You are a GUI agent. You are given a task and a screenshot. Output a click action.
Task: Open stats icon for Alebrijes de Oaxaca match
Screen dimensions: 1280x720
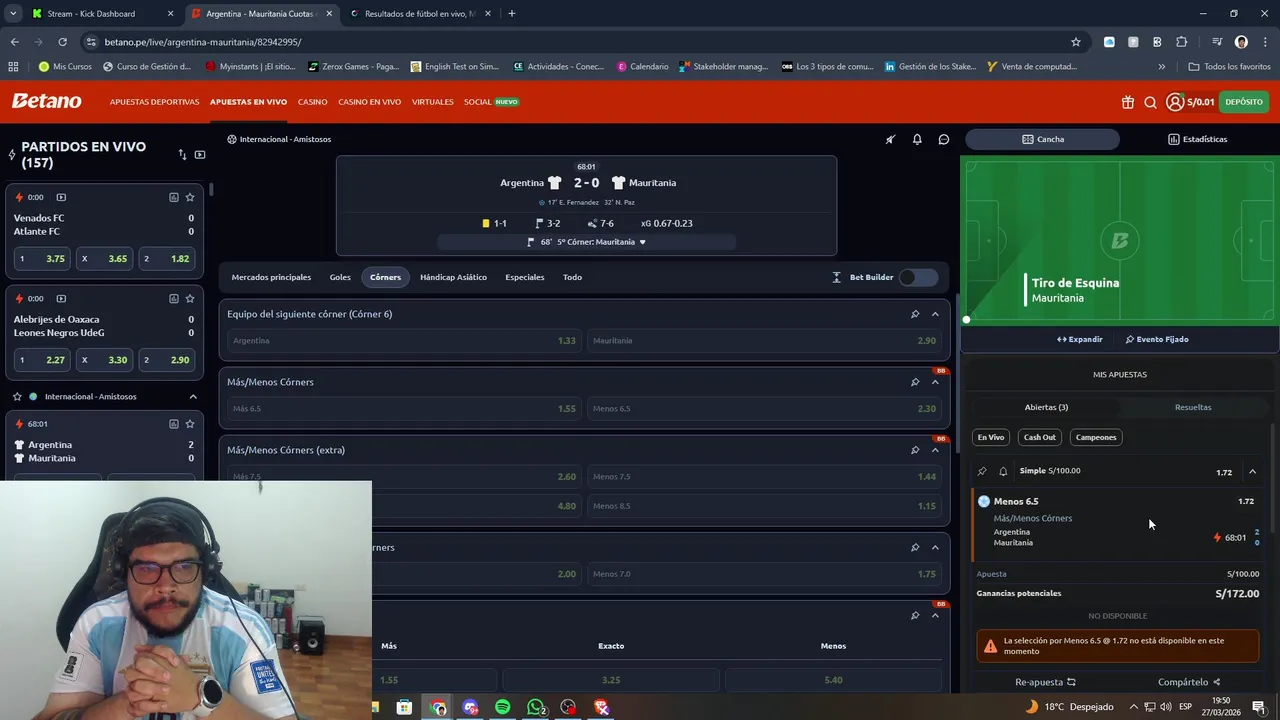pos(173,298)
